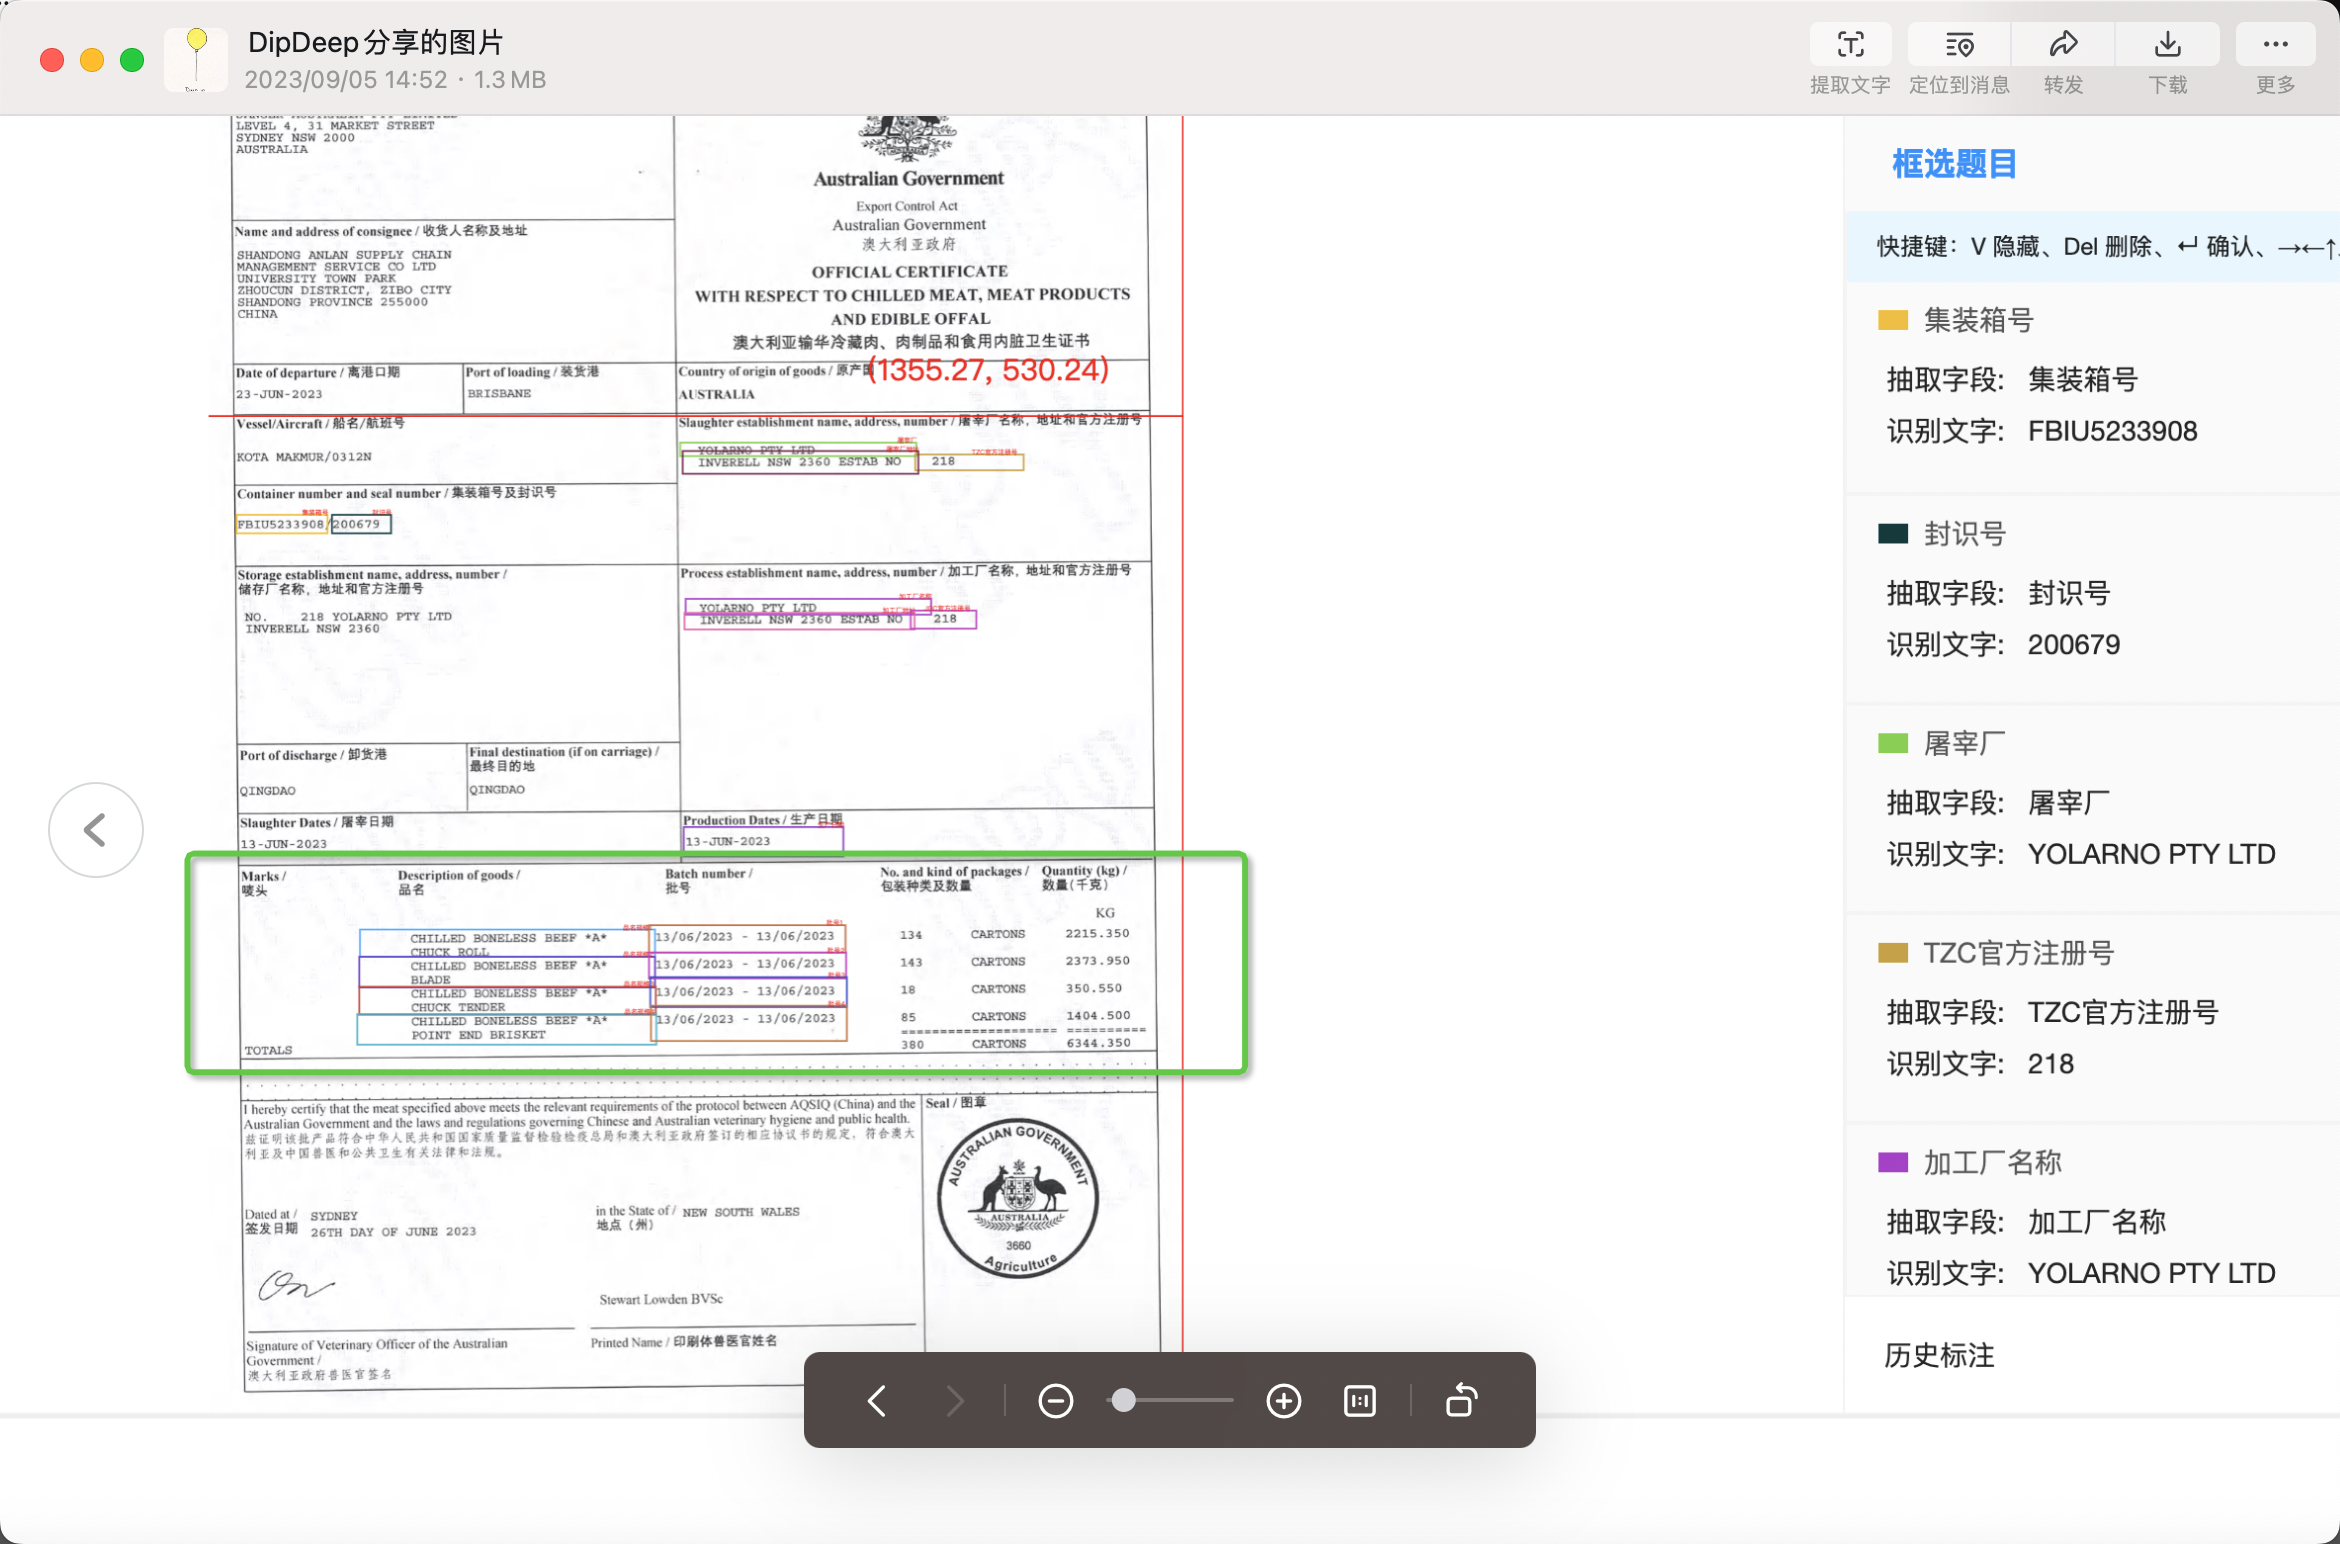Open the more (更多) options menu

coord(2275,46)
